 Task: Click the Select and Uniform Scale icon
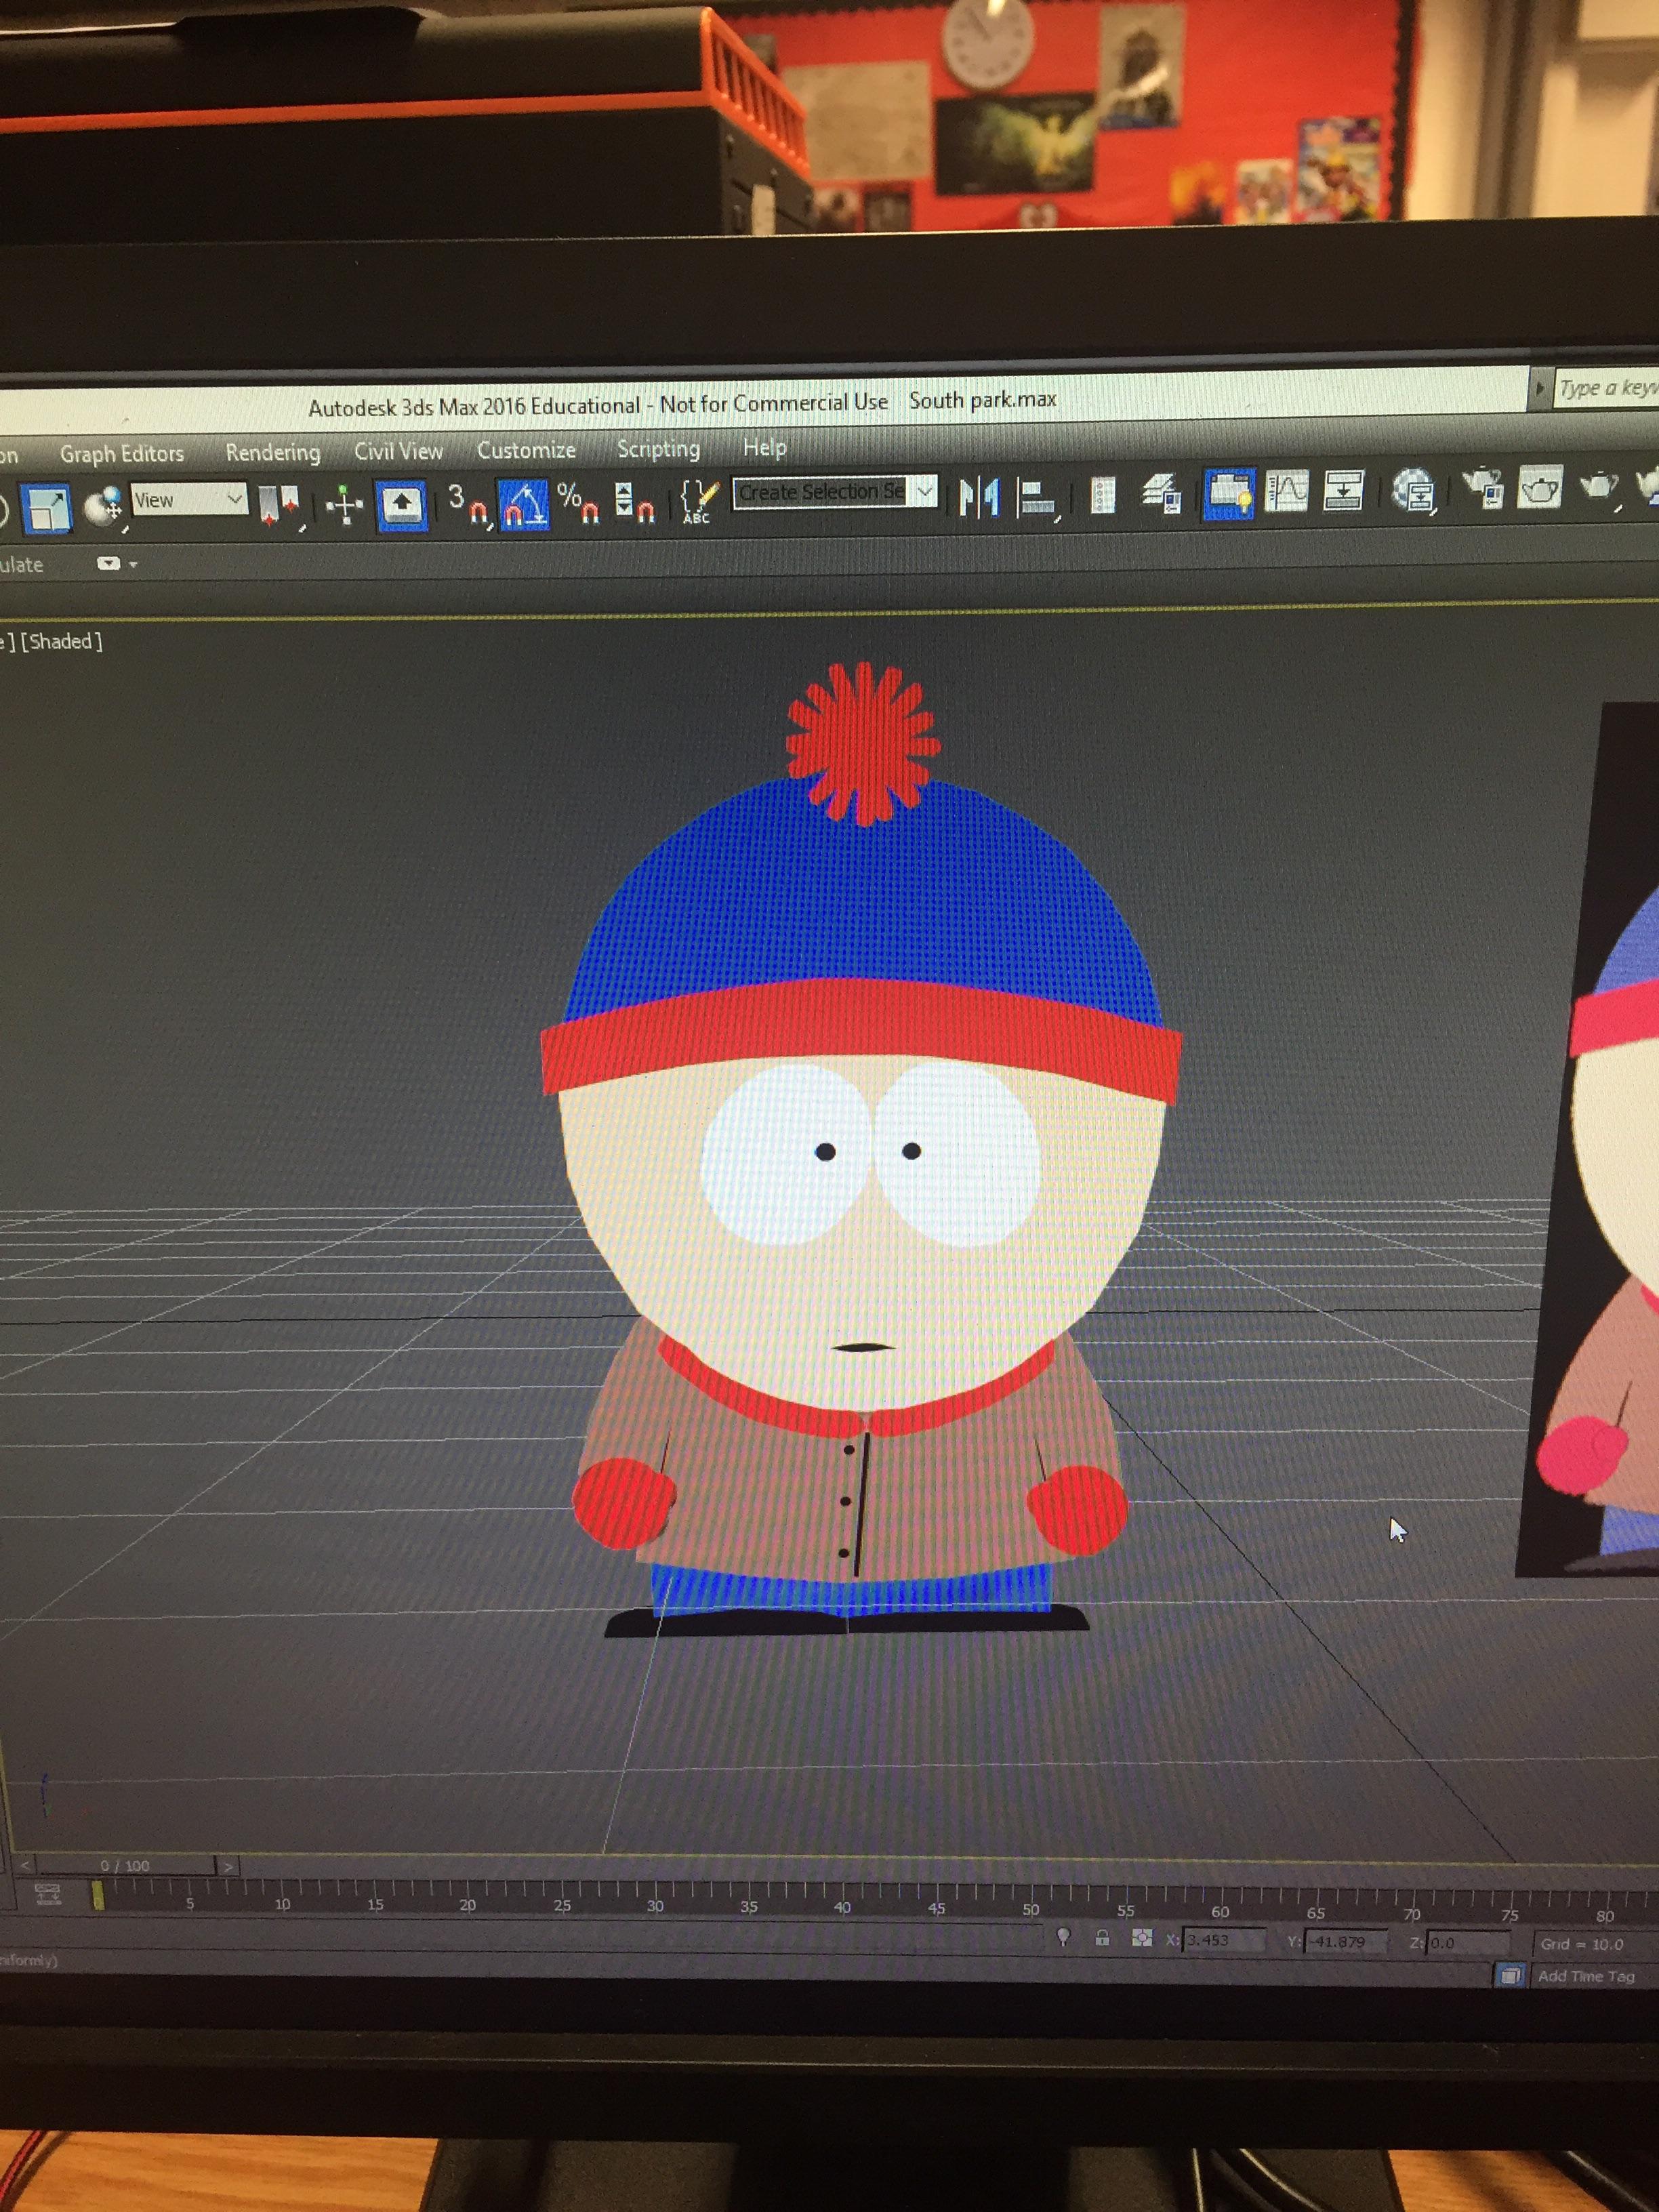click(x=47, y=507)
